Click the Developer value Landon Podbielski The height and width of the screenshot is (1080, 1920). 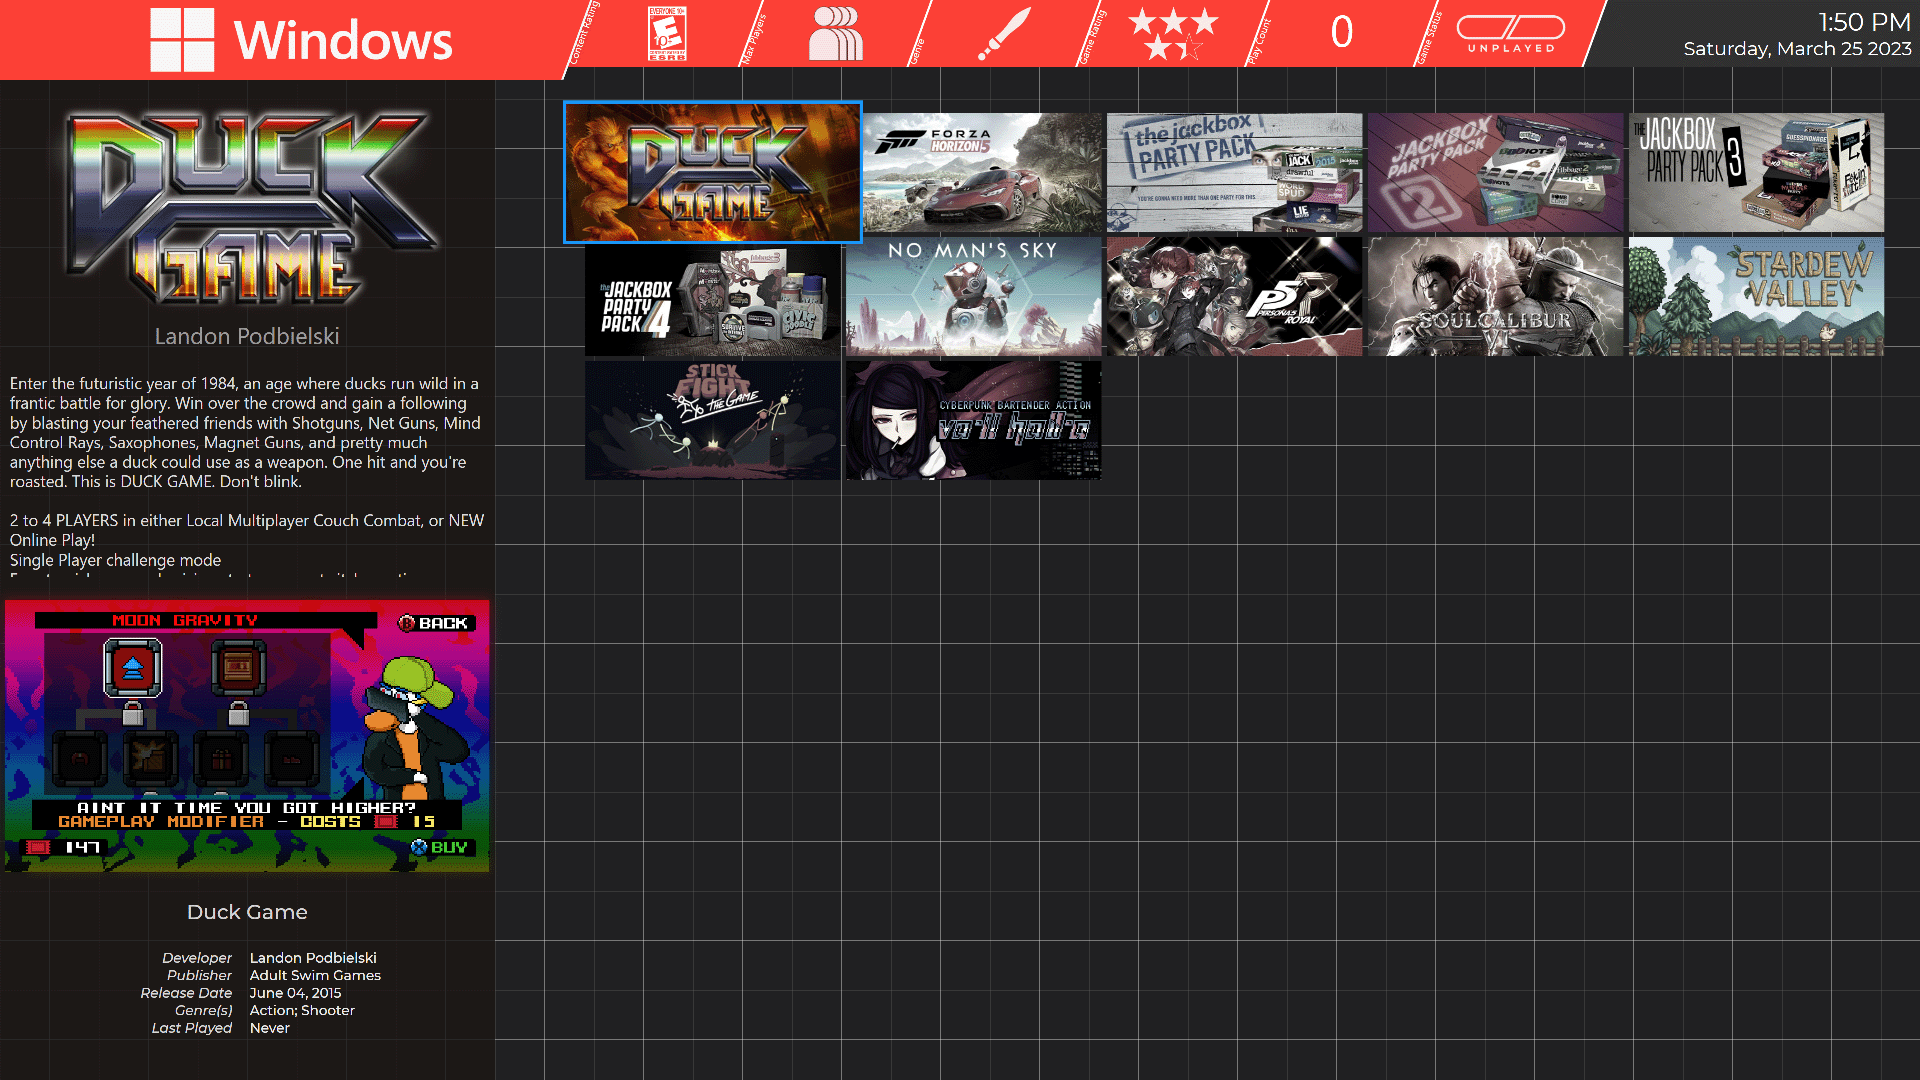click(313, 958)
